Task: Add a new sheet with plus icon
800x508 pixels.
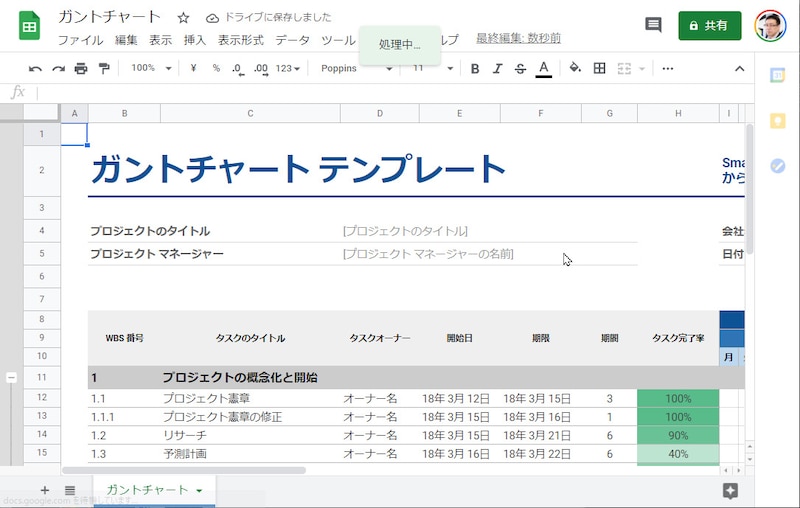Action: tap(44, 490)
